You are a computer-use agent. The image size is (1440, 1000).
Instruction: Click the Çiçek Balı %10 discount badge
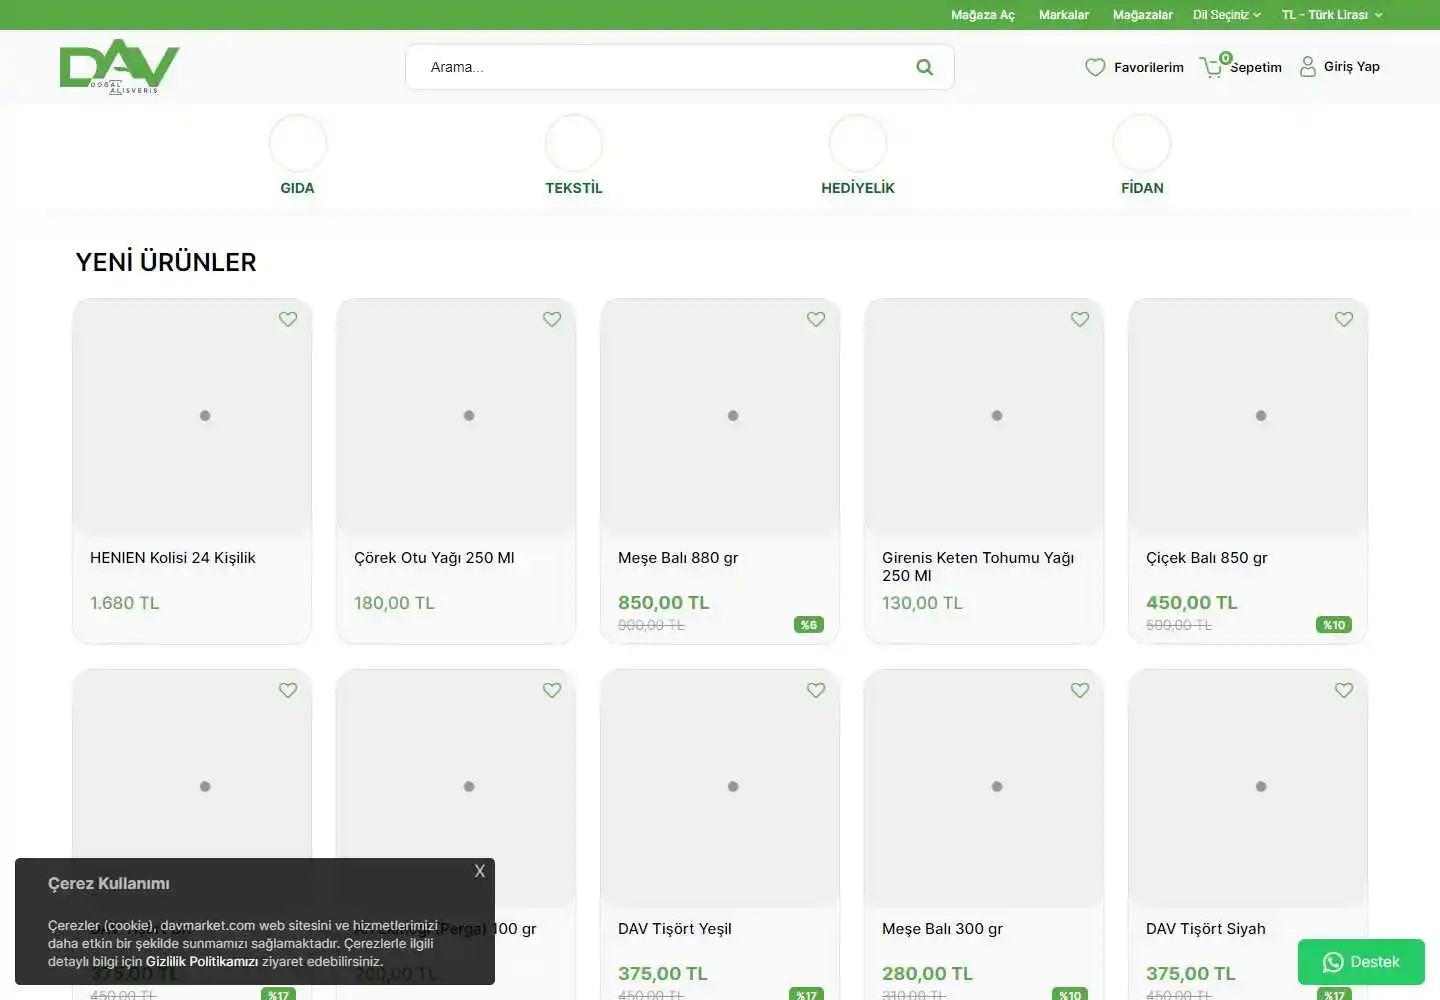pyautogui.click(x=1334, y=625)
